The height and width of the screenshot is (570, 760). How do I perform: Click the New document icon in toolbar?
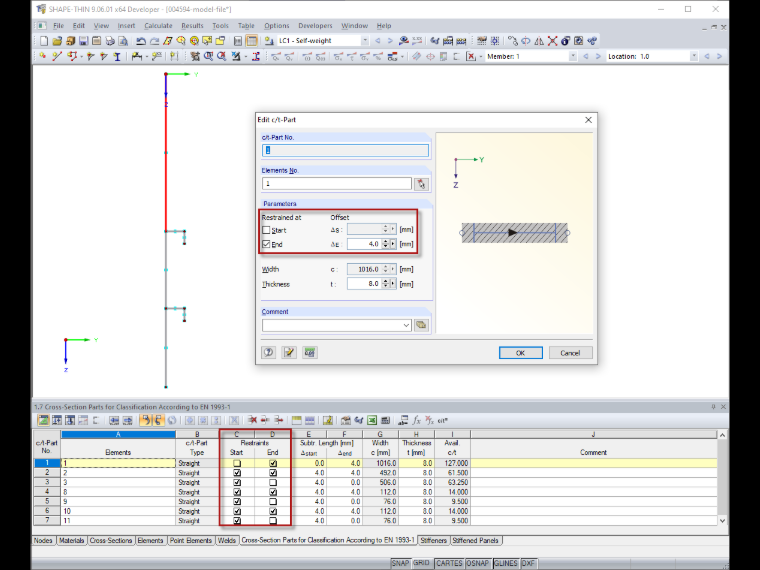click(x=44, y=41)
